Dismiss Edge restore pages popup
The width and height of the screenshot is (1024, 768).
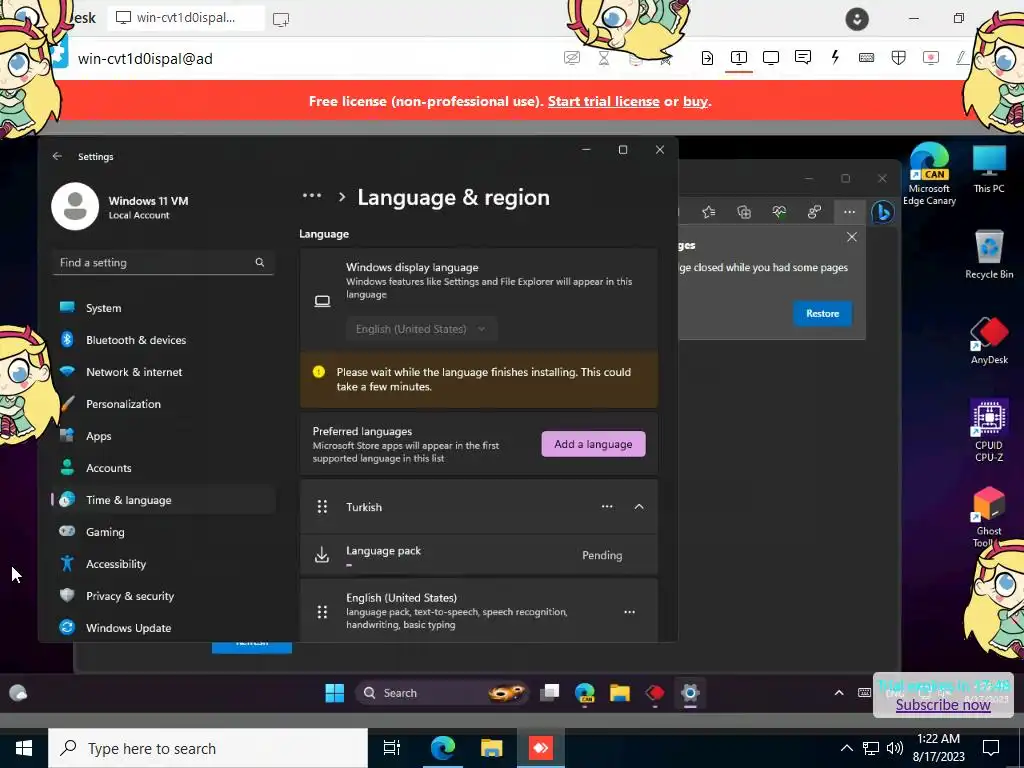tap(852, 237)
